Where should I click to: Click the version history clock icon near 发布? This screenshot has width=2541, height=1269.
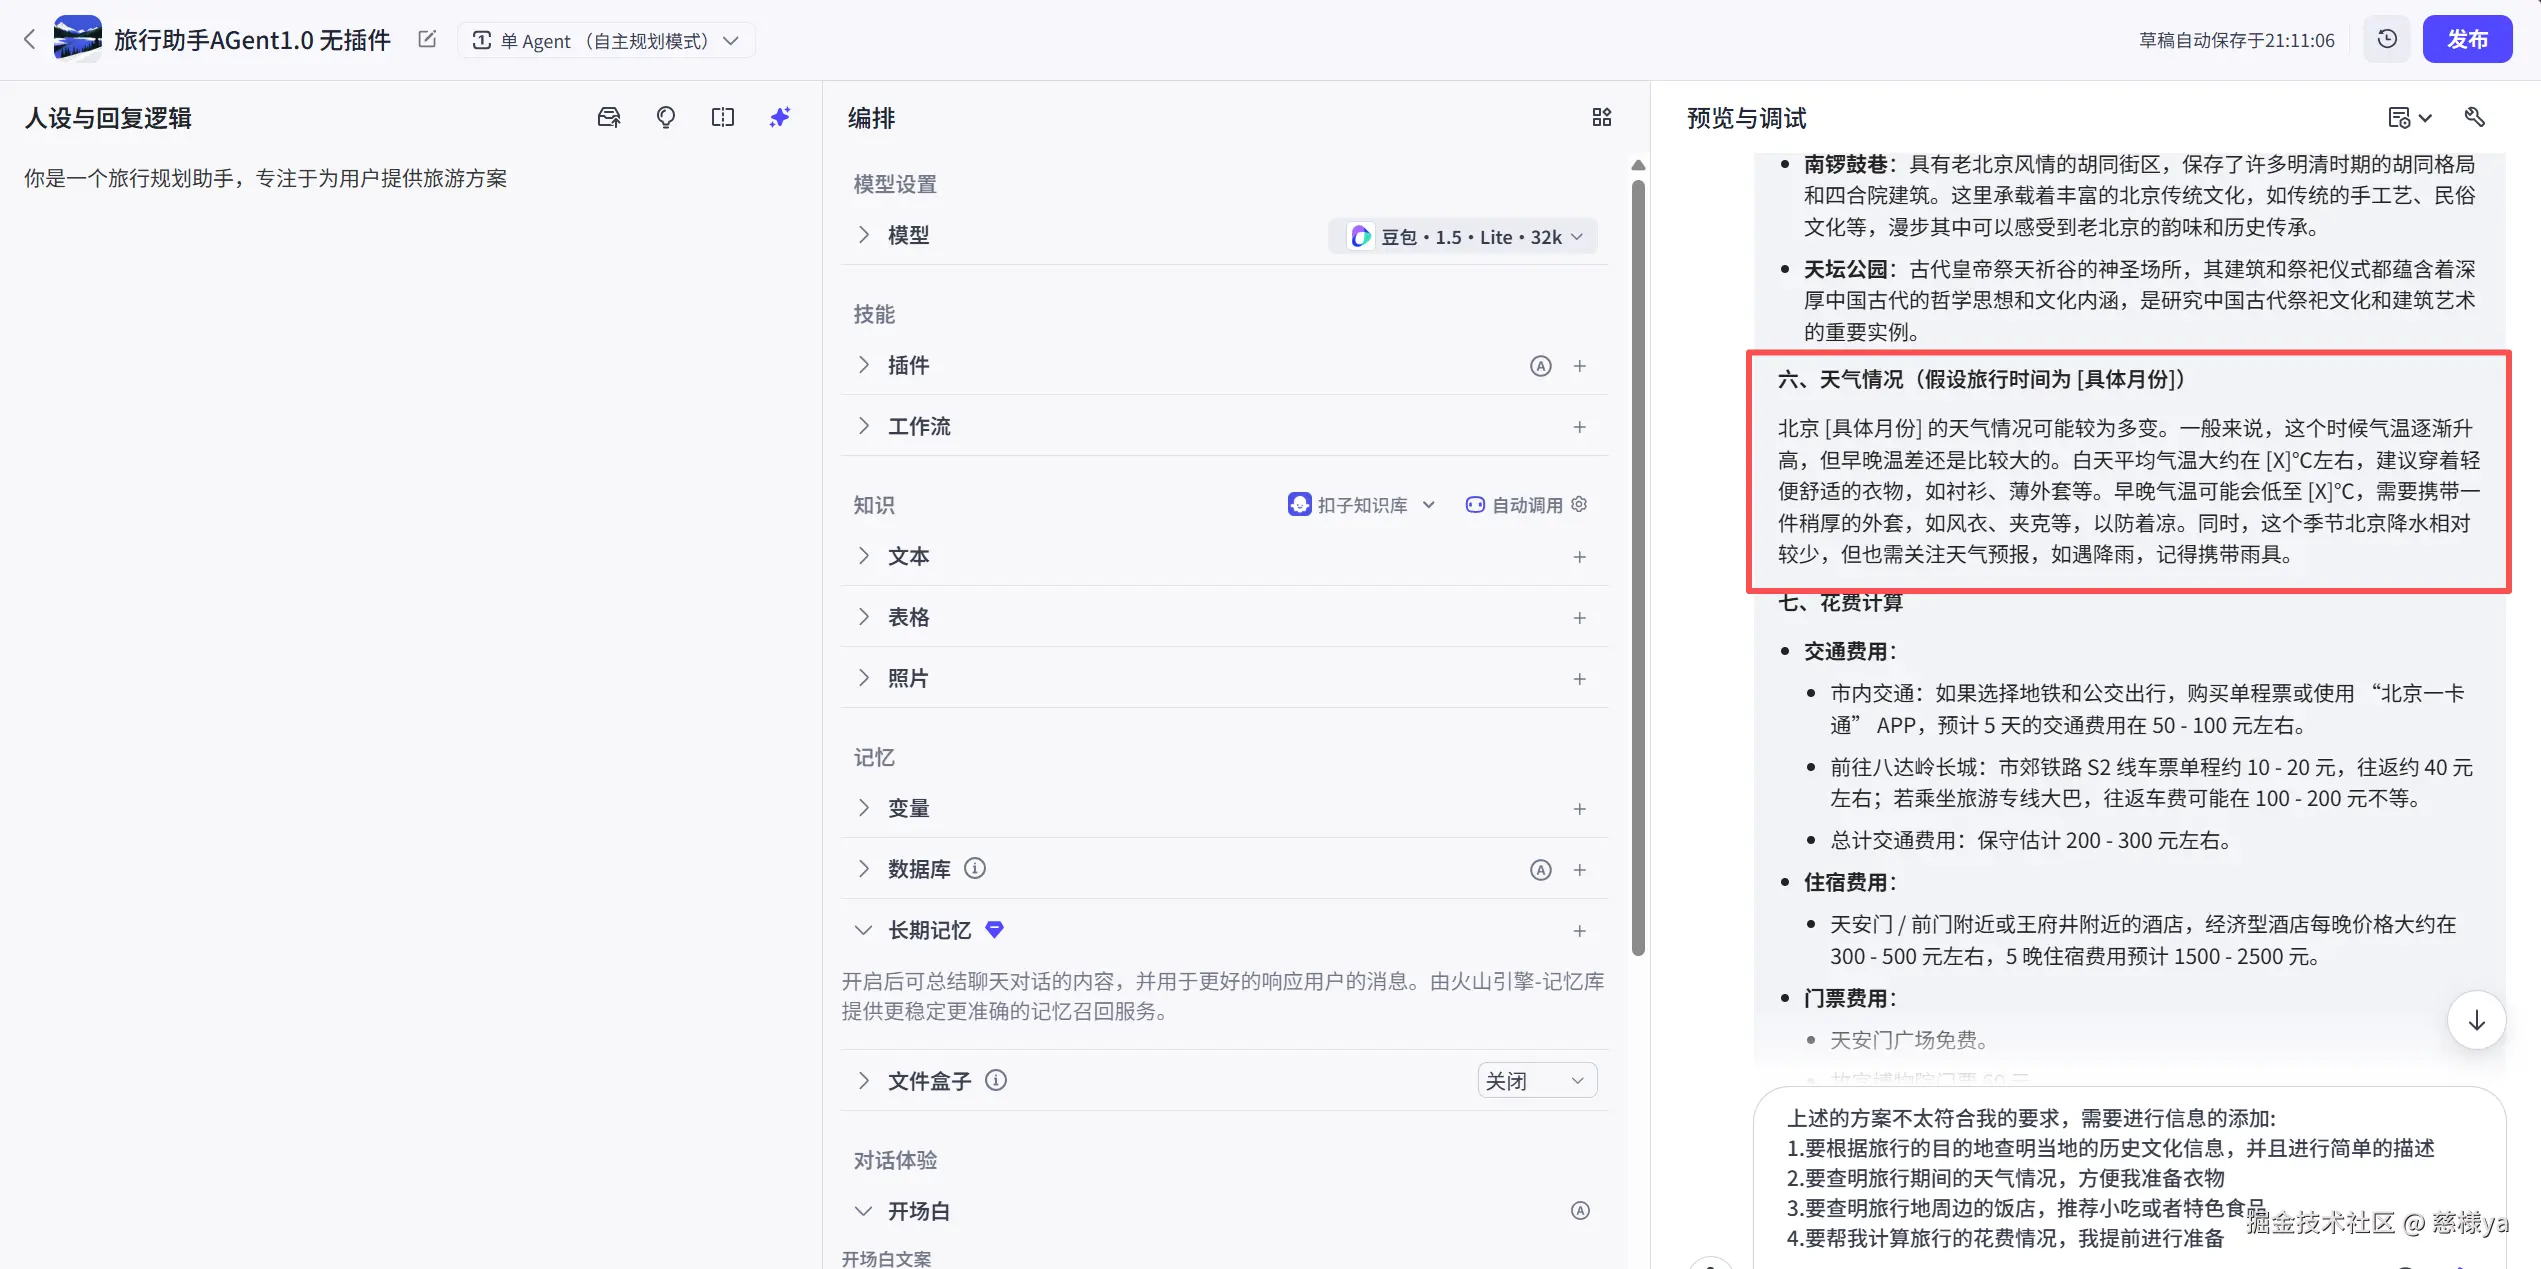point(2387,39)
